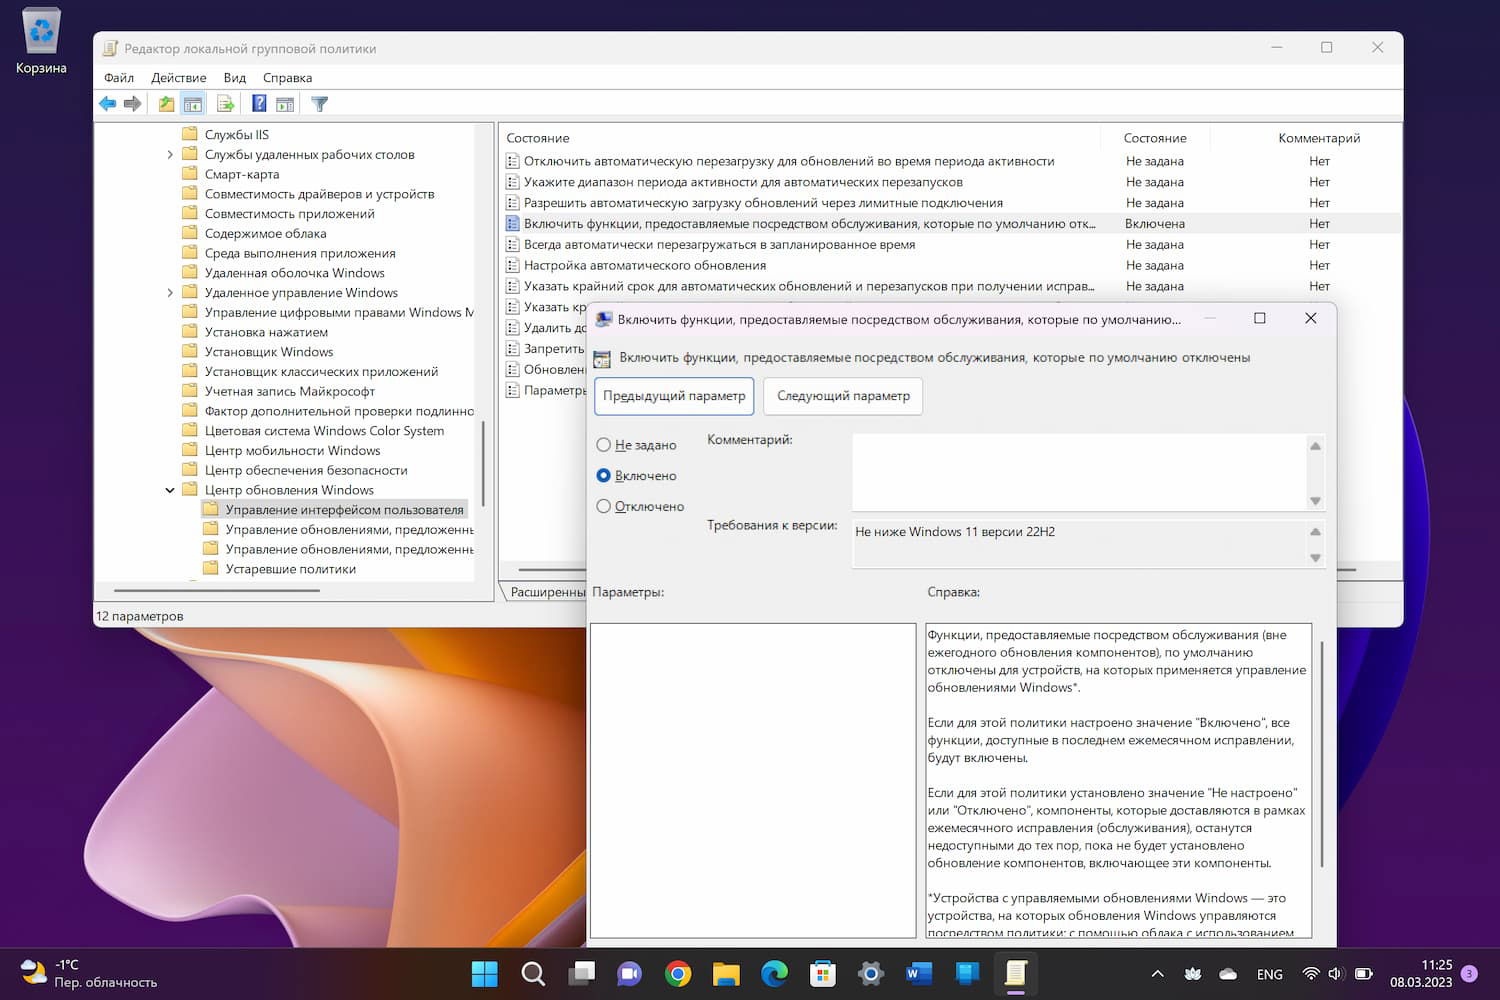
Task: Click the ENG language indicator in the tray
Action: pos(1269,974)
